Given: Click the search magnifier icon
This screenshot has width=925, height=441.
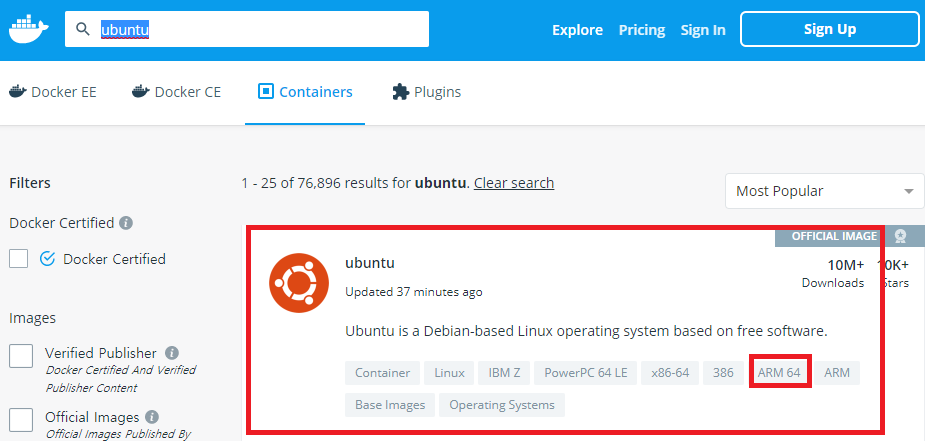Looking at the screenshot, I should click(83, 29).
